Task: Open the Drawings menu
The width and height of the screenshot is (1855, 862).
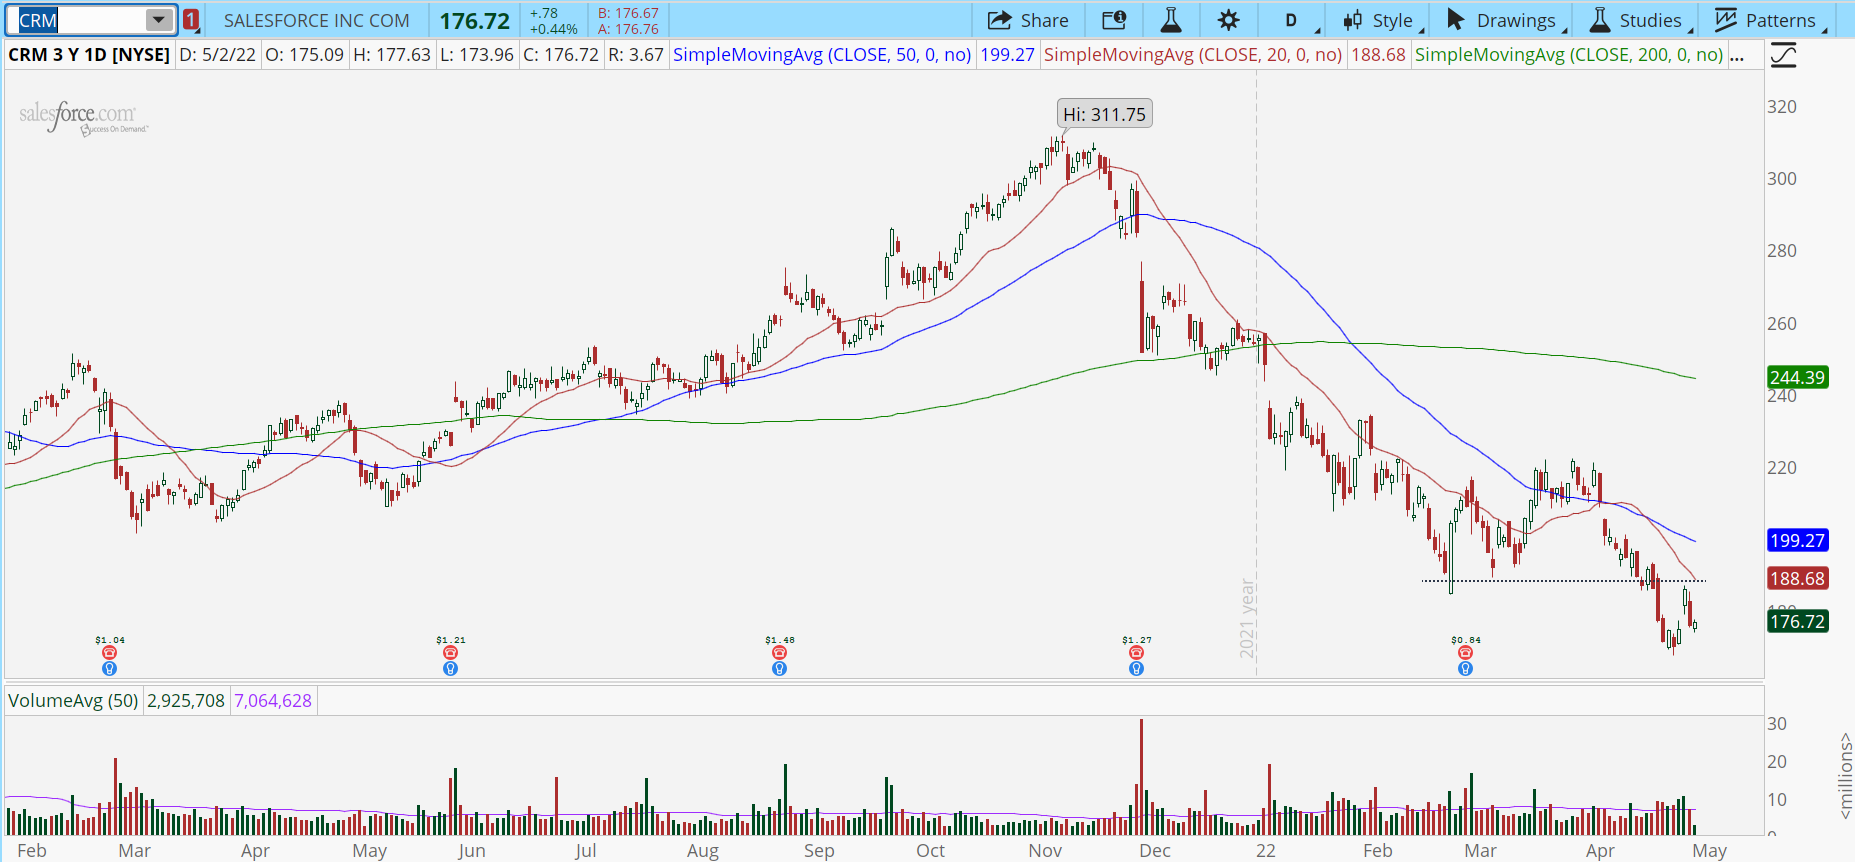Action: (x=1503, y=20)
